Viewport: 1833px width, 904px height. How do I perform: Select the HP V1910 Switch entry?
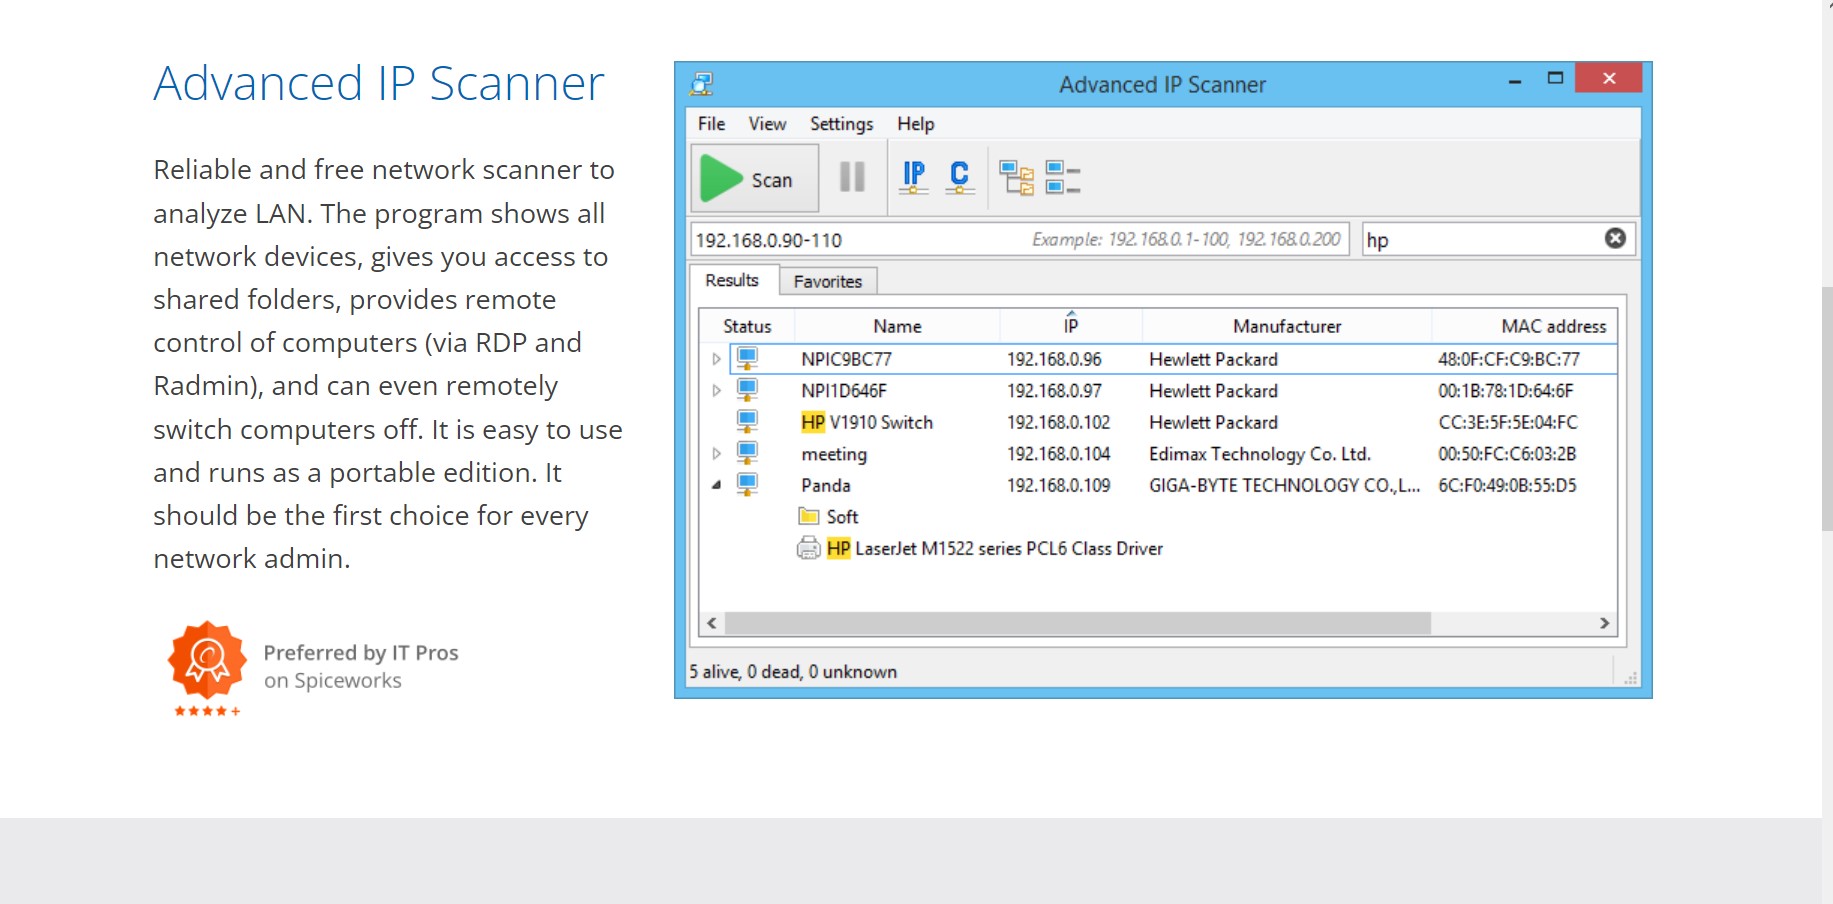click(x=867, y=422)
